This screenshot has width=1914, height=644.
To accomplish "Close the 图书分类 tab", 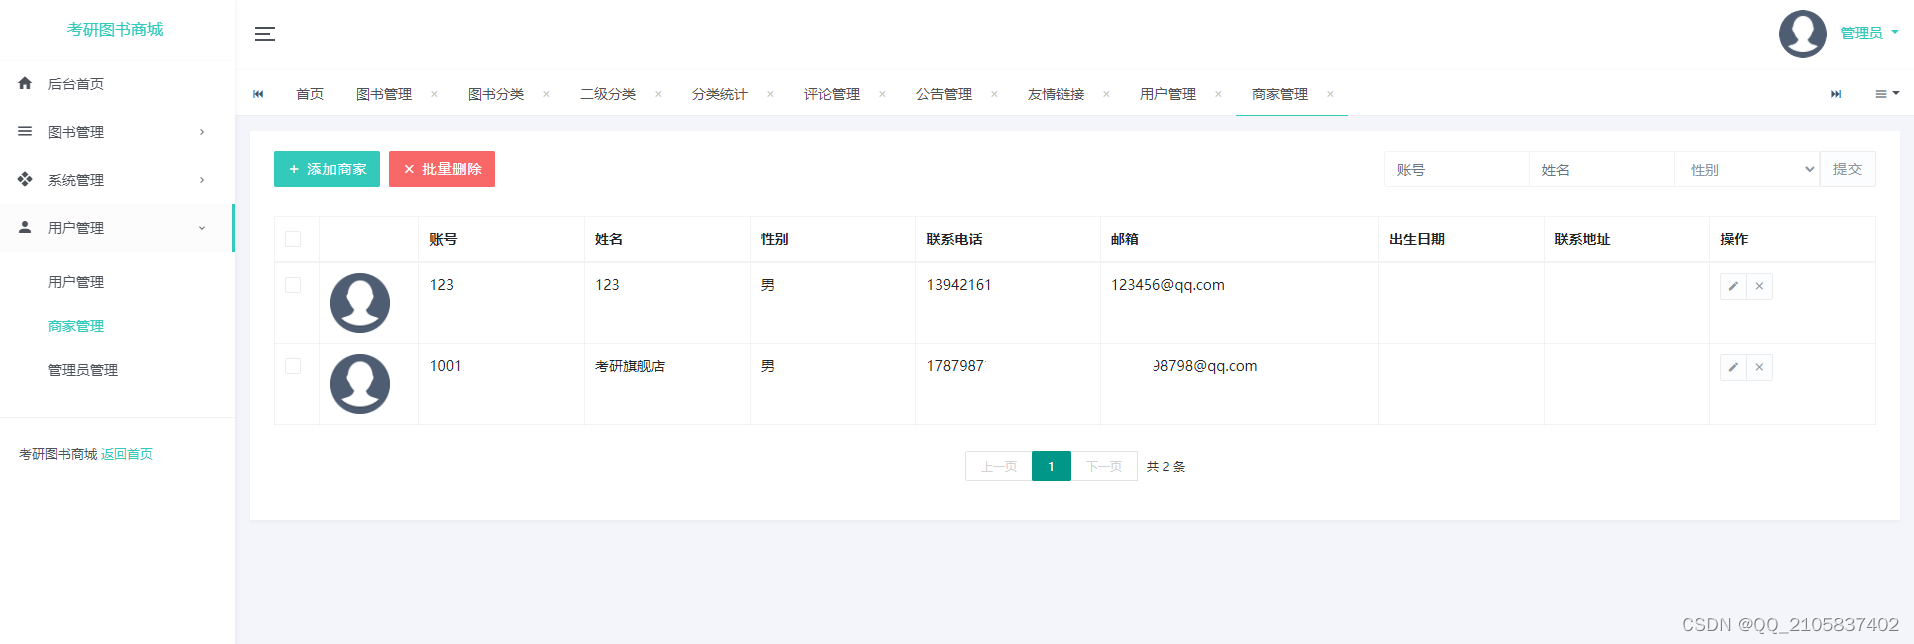I will pyautogui.click(x=546, y=94).
